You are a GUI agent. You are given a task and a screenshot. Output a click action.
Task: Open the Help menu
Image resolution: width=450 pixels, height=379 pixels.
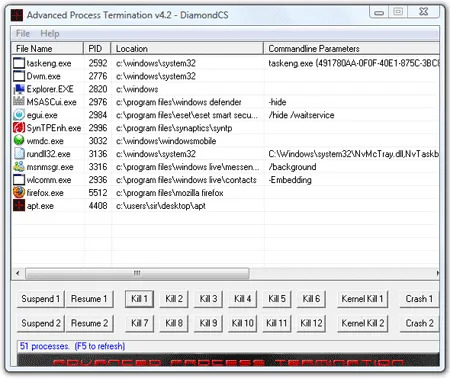coord(50,34)
